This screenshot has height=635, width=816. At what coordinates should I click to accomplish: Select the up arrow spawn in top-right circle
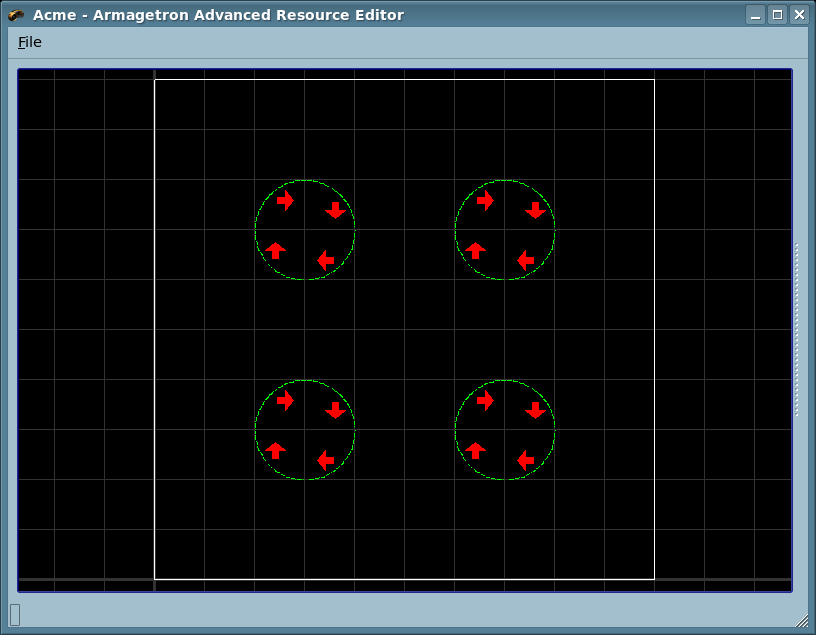(475, 250)
